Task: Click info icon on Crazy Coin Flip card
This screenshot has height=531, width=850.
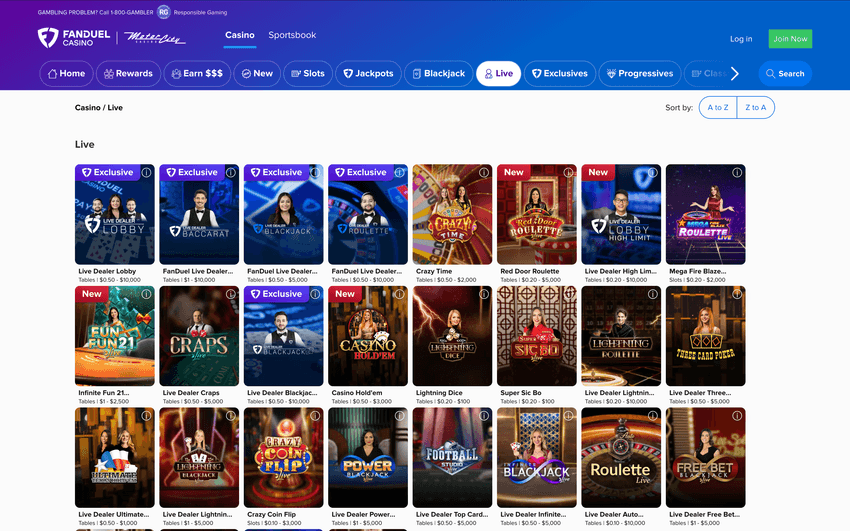Action: pyautogui.click(x=315, y=416)
